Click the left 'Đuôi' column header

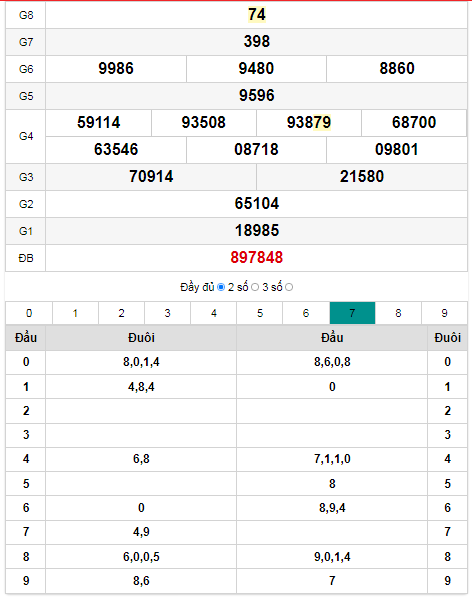pyautogui.click(x=141, y=337)
